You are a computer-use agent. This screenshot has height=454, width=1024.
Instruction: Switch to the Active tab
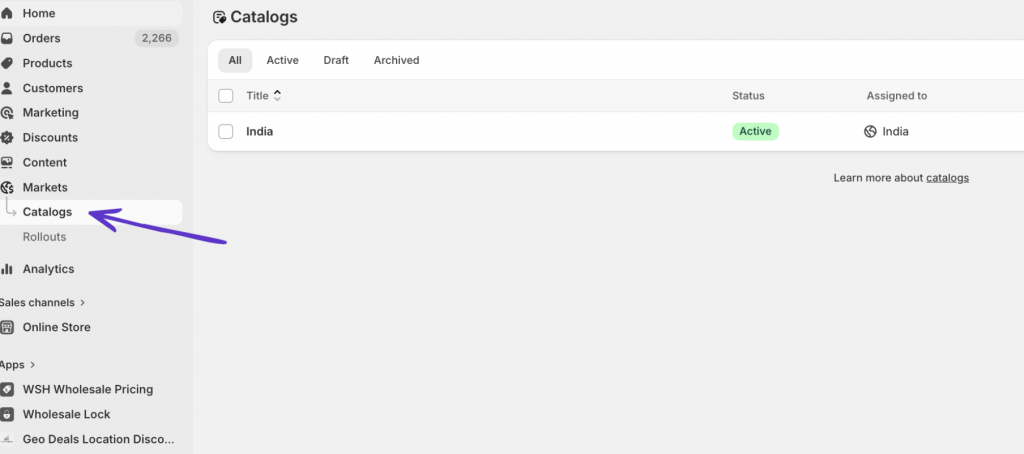click(282, 60)
